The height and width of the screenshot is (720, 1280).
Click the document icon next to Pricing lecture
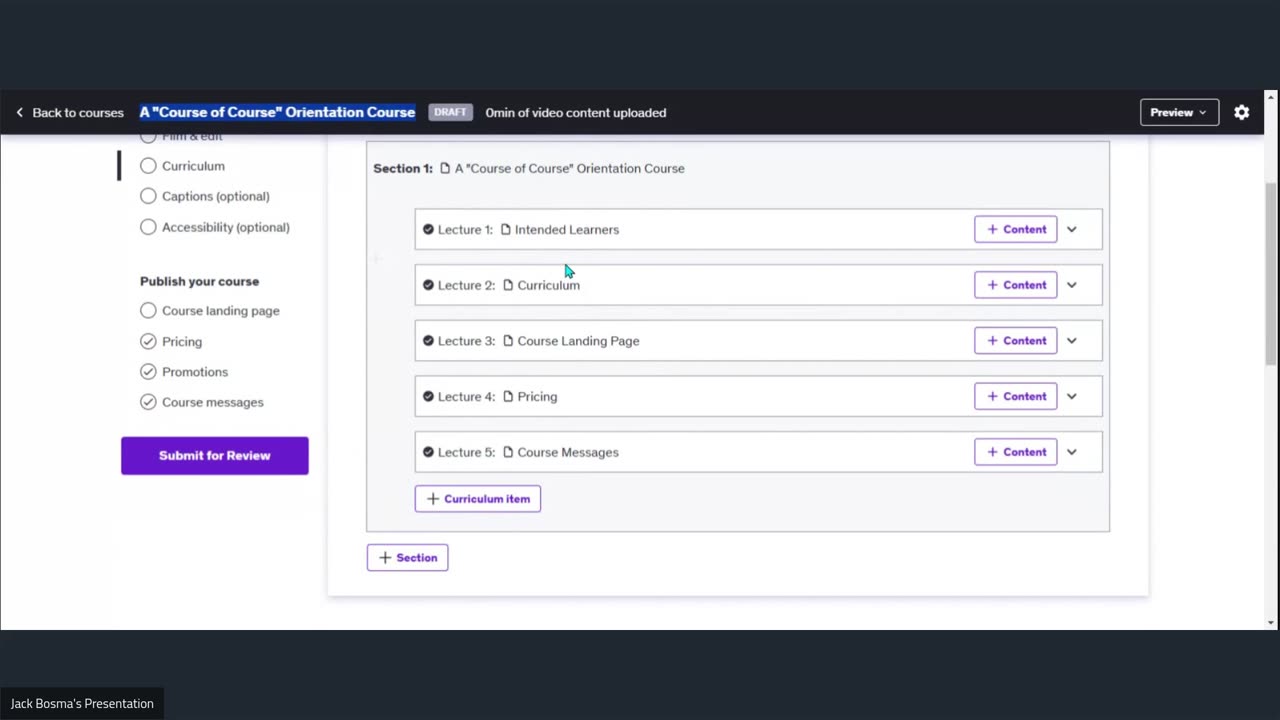pyautogui.click(x=508, y=397)
